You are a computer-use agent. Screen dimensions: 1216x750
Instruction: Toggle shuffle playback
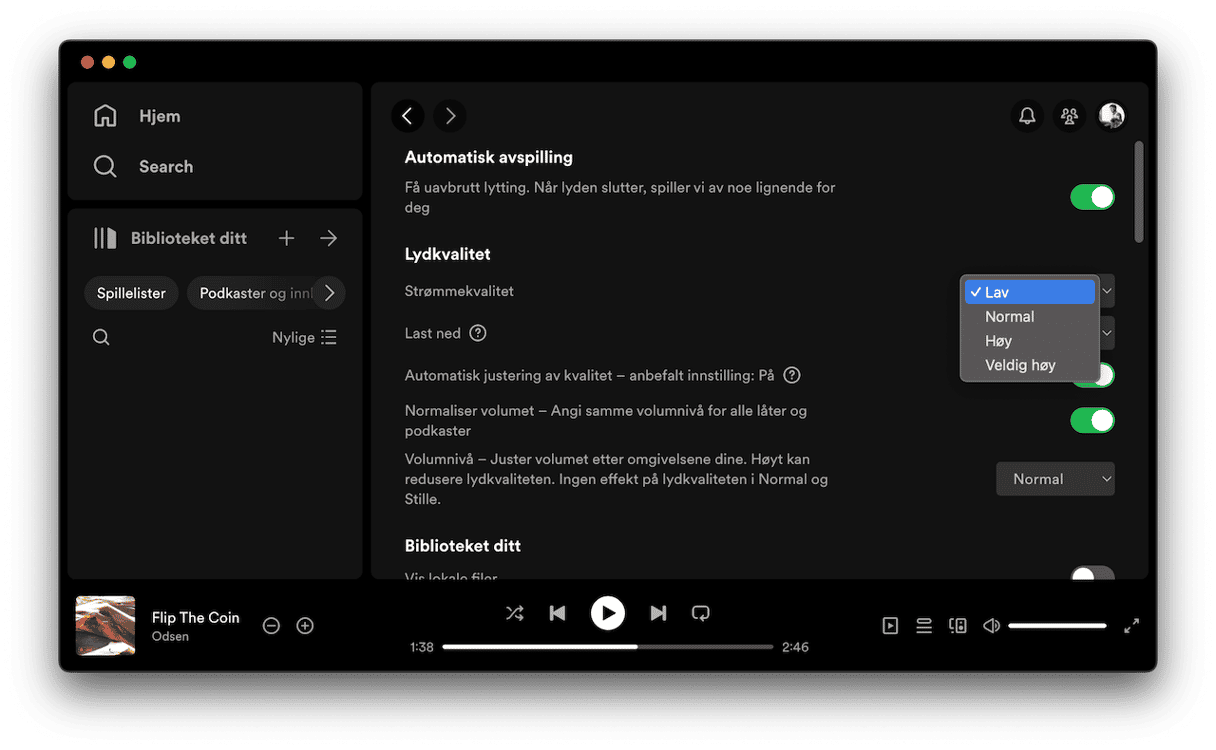514,613
